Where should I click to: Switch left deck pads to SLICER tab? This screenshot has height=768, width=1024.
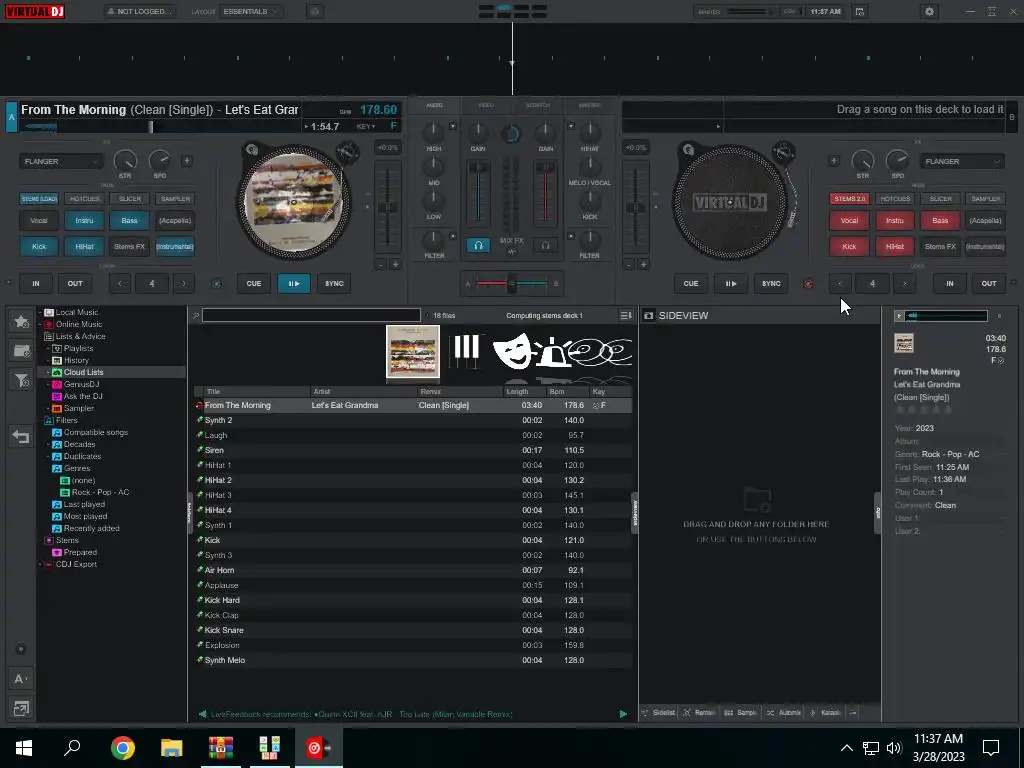(x=129, y=199)
